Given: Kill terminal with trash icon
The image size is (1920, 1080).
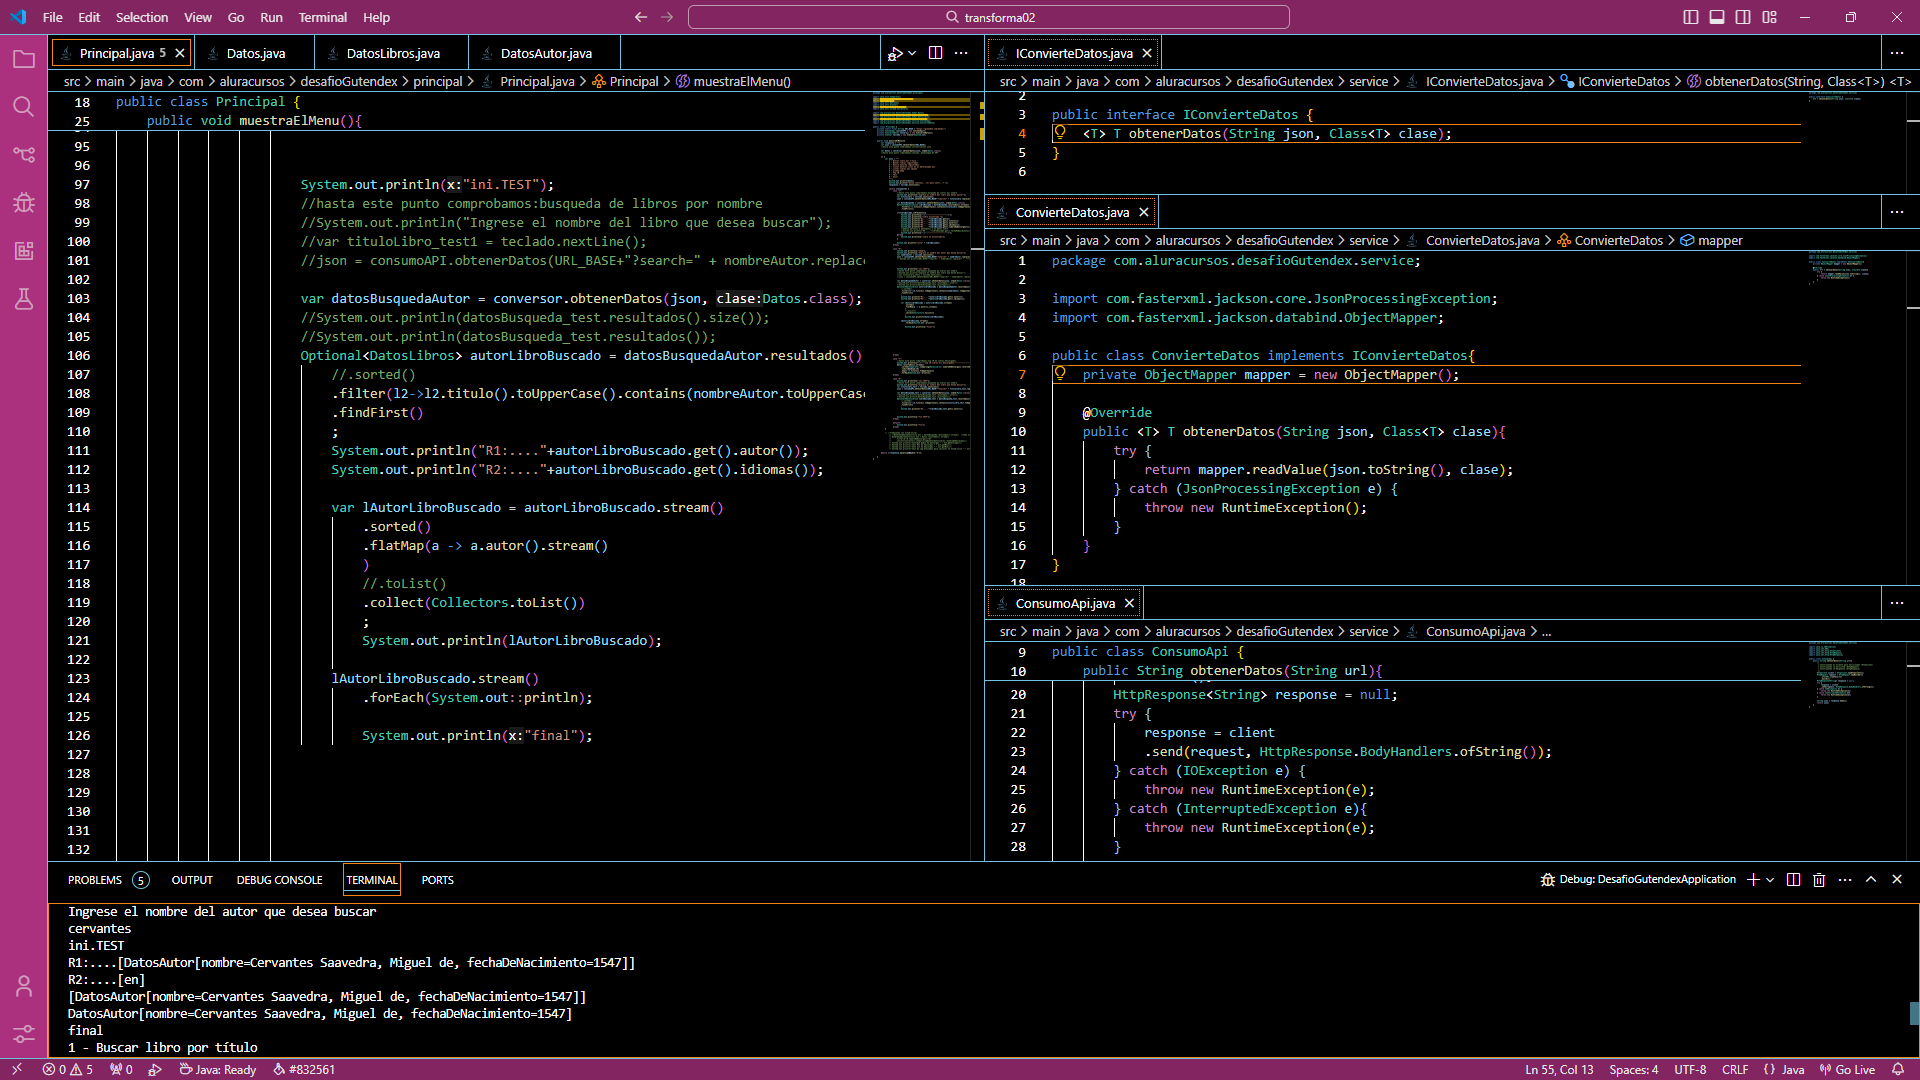Looking at the screenshot, I should [1819, 880].
